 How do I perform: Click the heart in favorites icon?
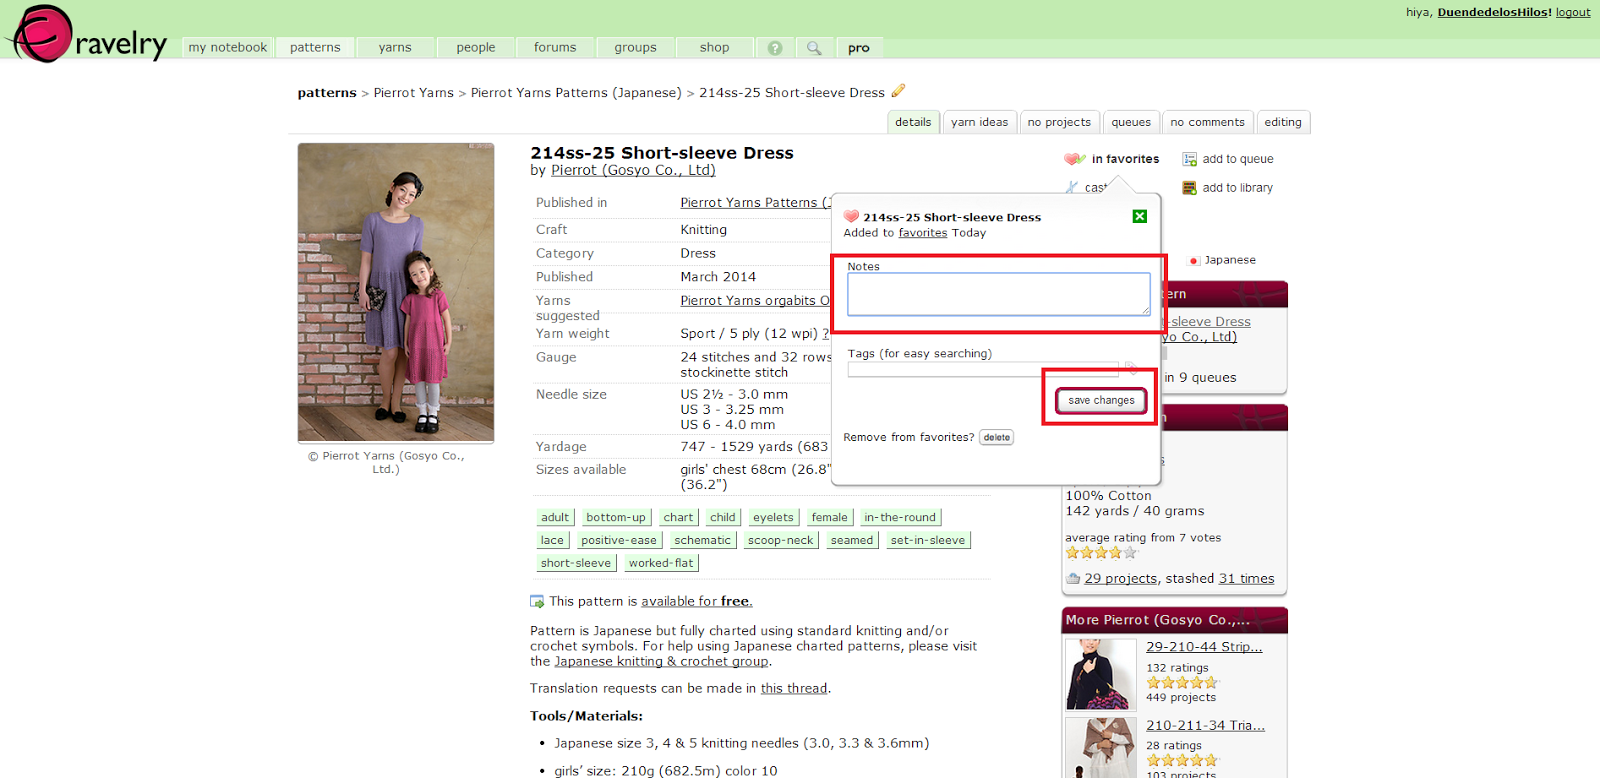tap(1074, 159)
